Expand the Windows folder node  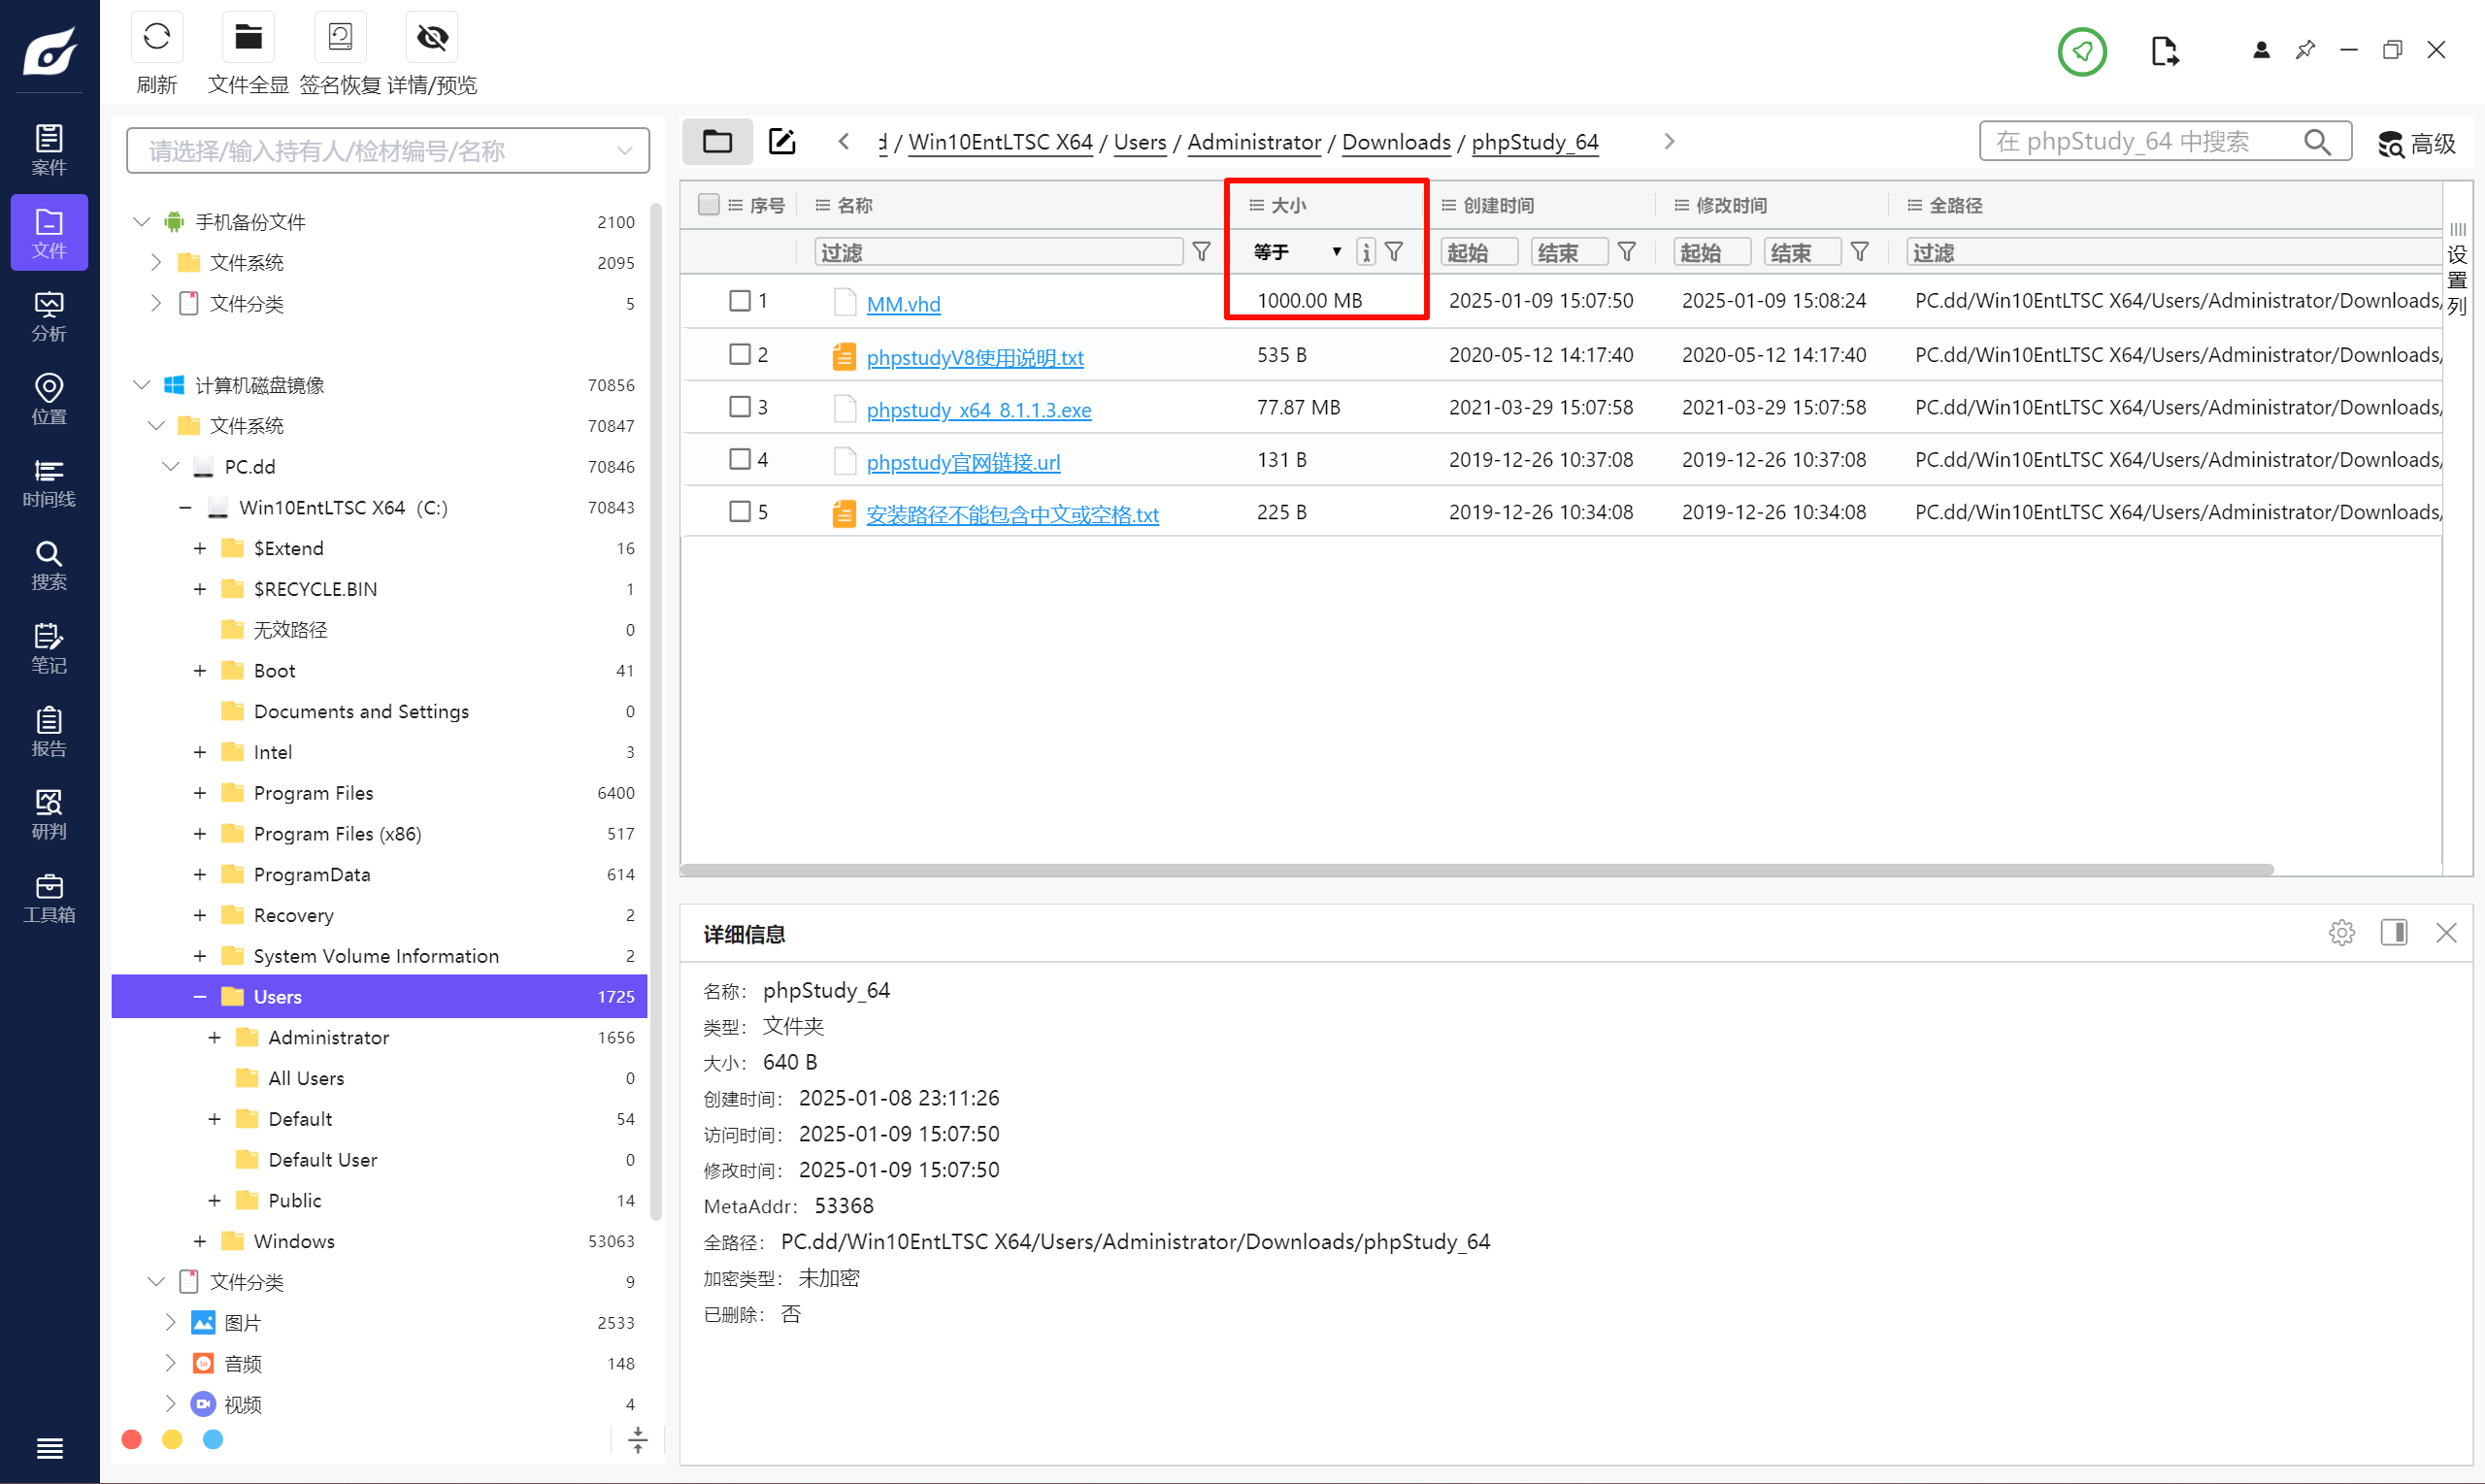pyautogui.click(x=200, y=1241)
